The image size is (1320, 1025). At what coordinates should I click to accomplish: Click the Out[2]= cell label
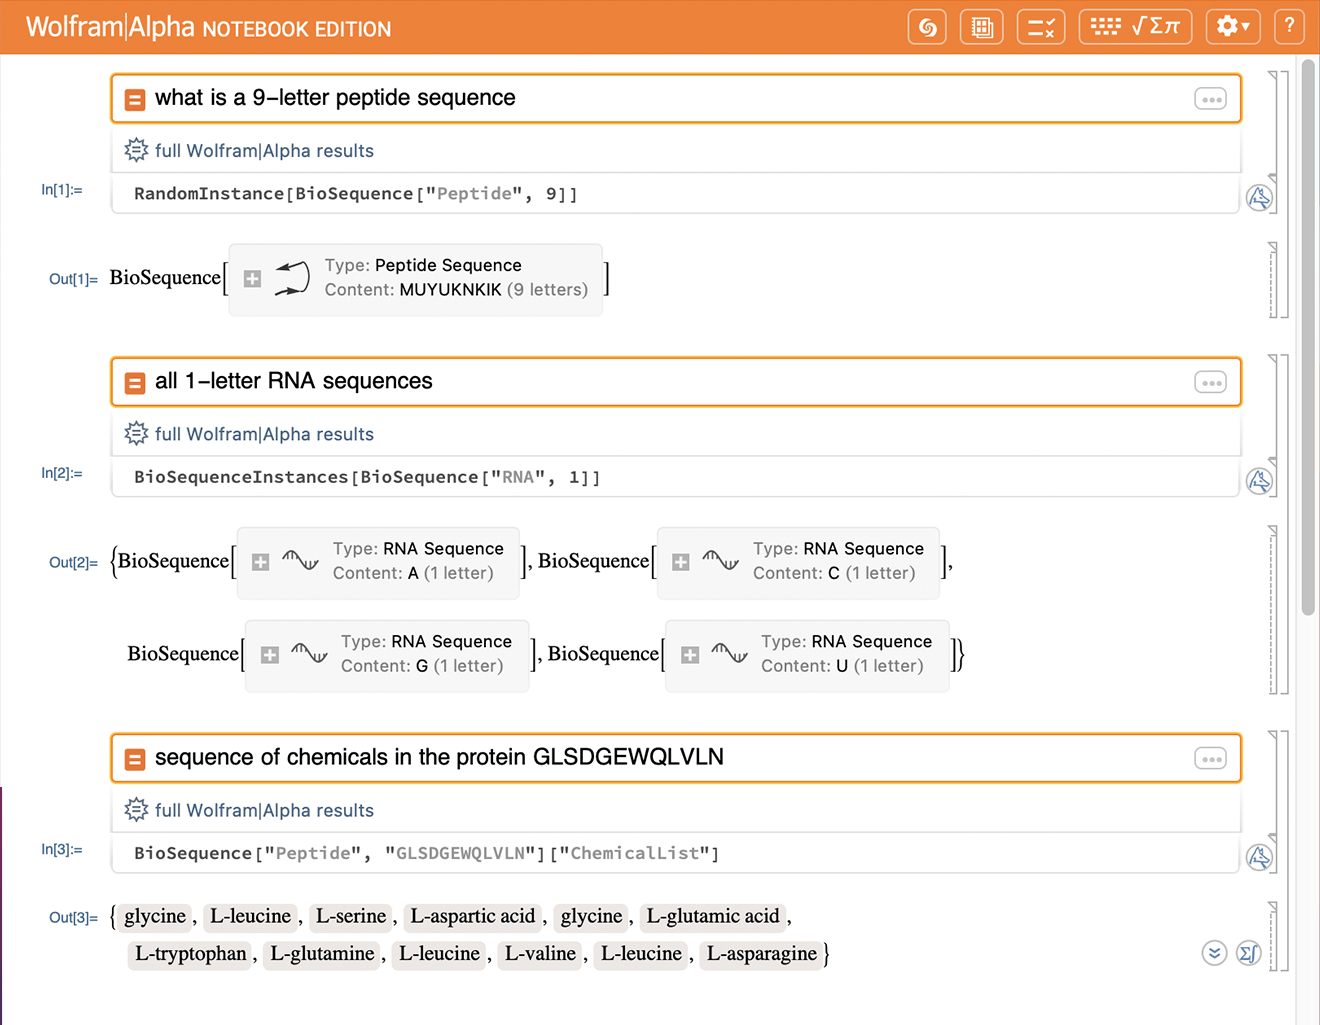[73, 562]
